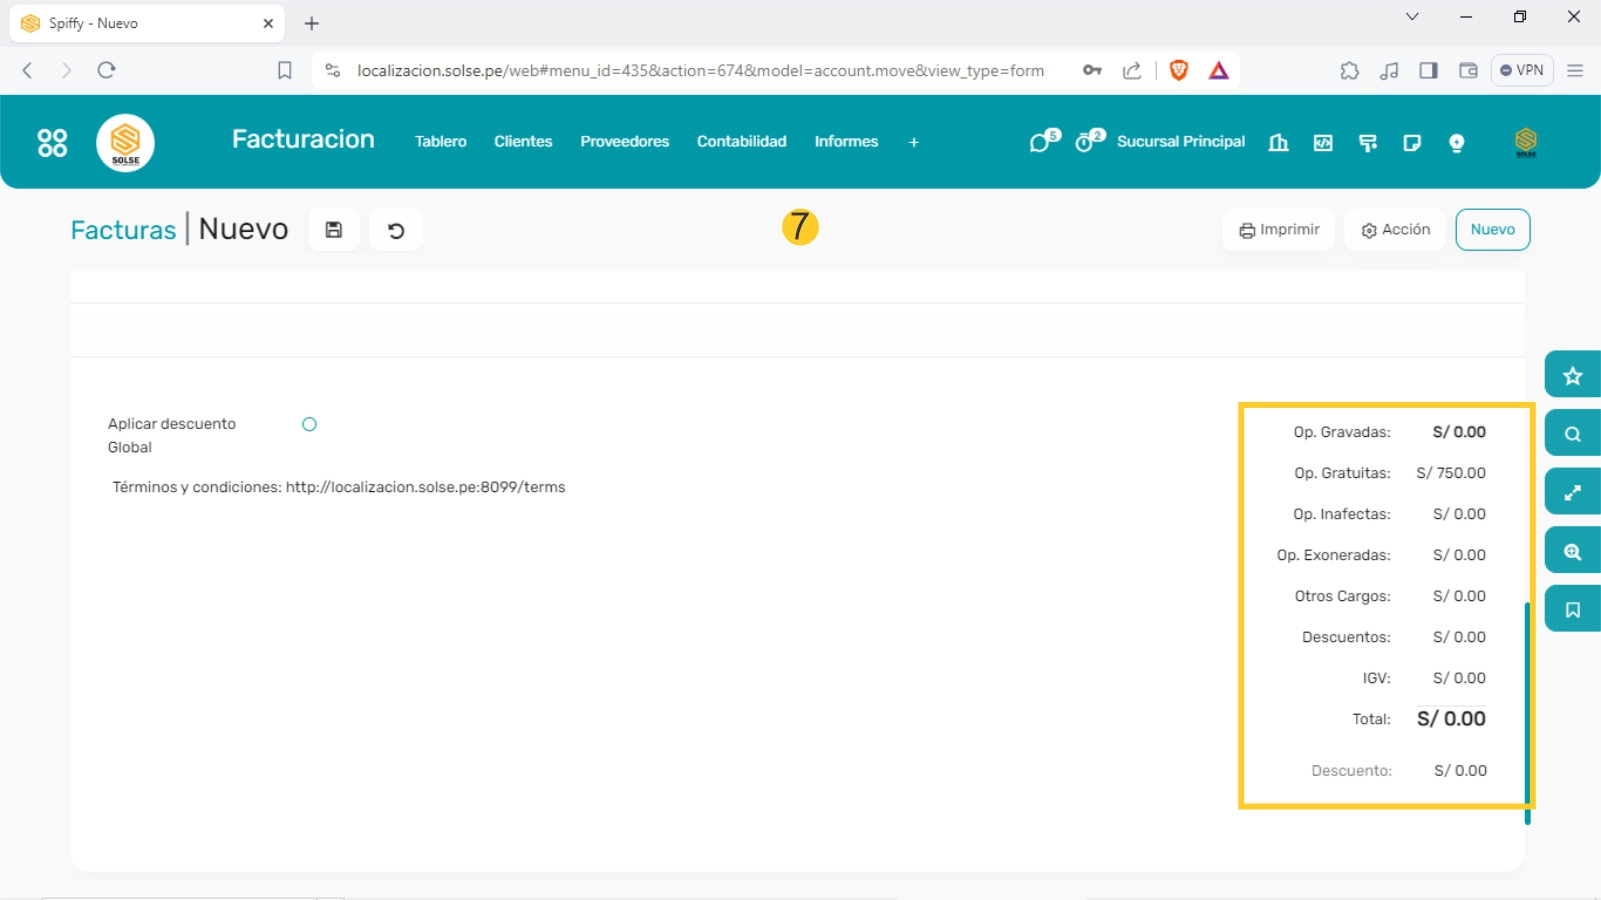Click the Imprimir button
Screen dimensions: 1601x900
(1279, 230)
